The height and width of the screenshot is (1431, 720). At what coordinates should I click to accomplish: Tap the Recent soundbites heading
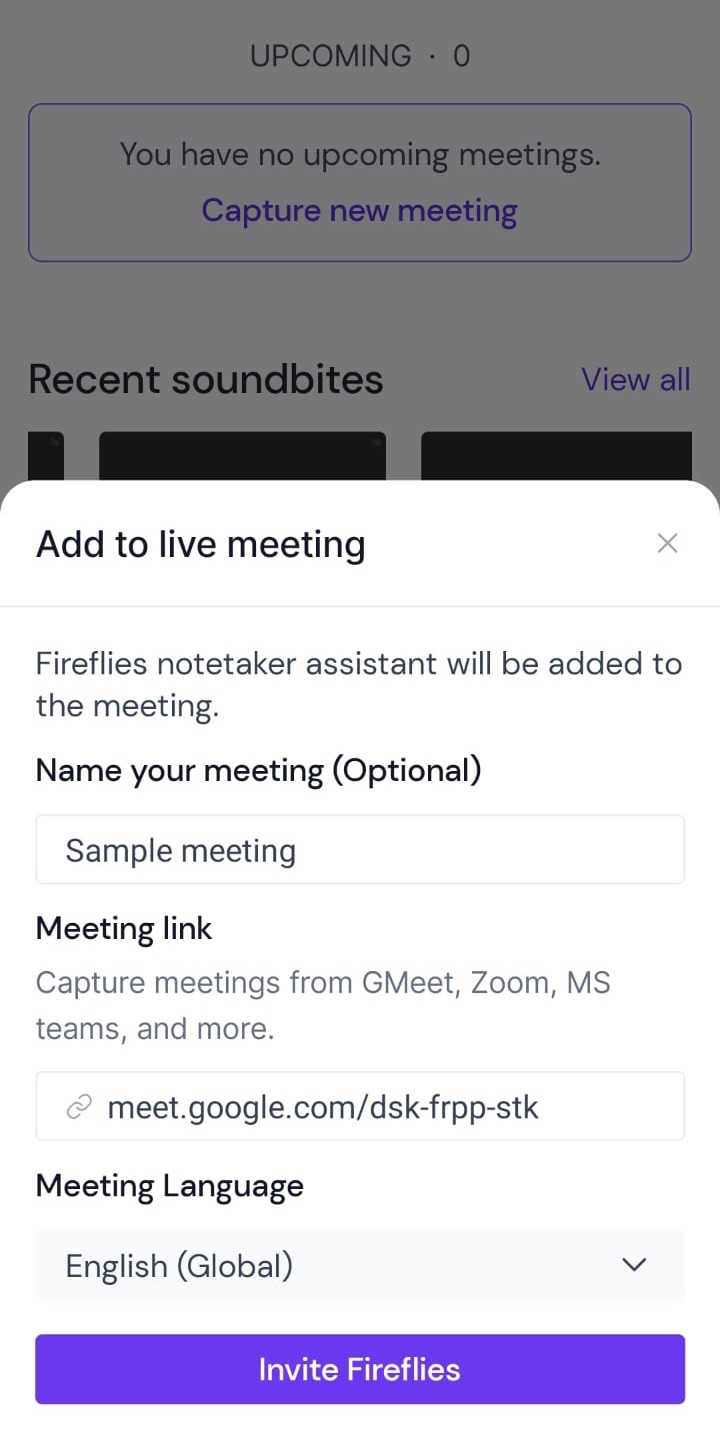tap(206, 379)
